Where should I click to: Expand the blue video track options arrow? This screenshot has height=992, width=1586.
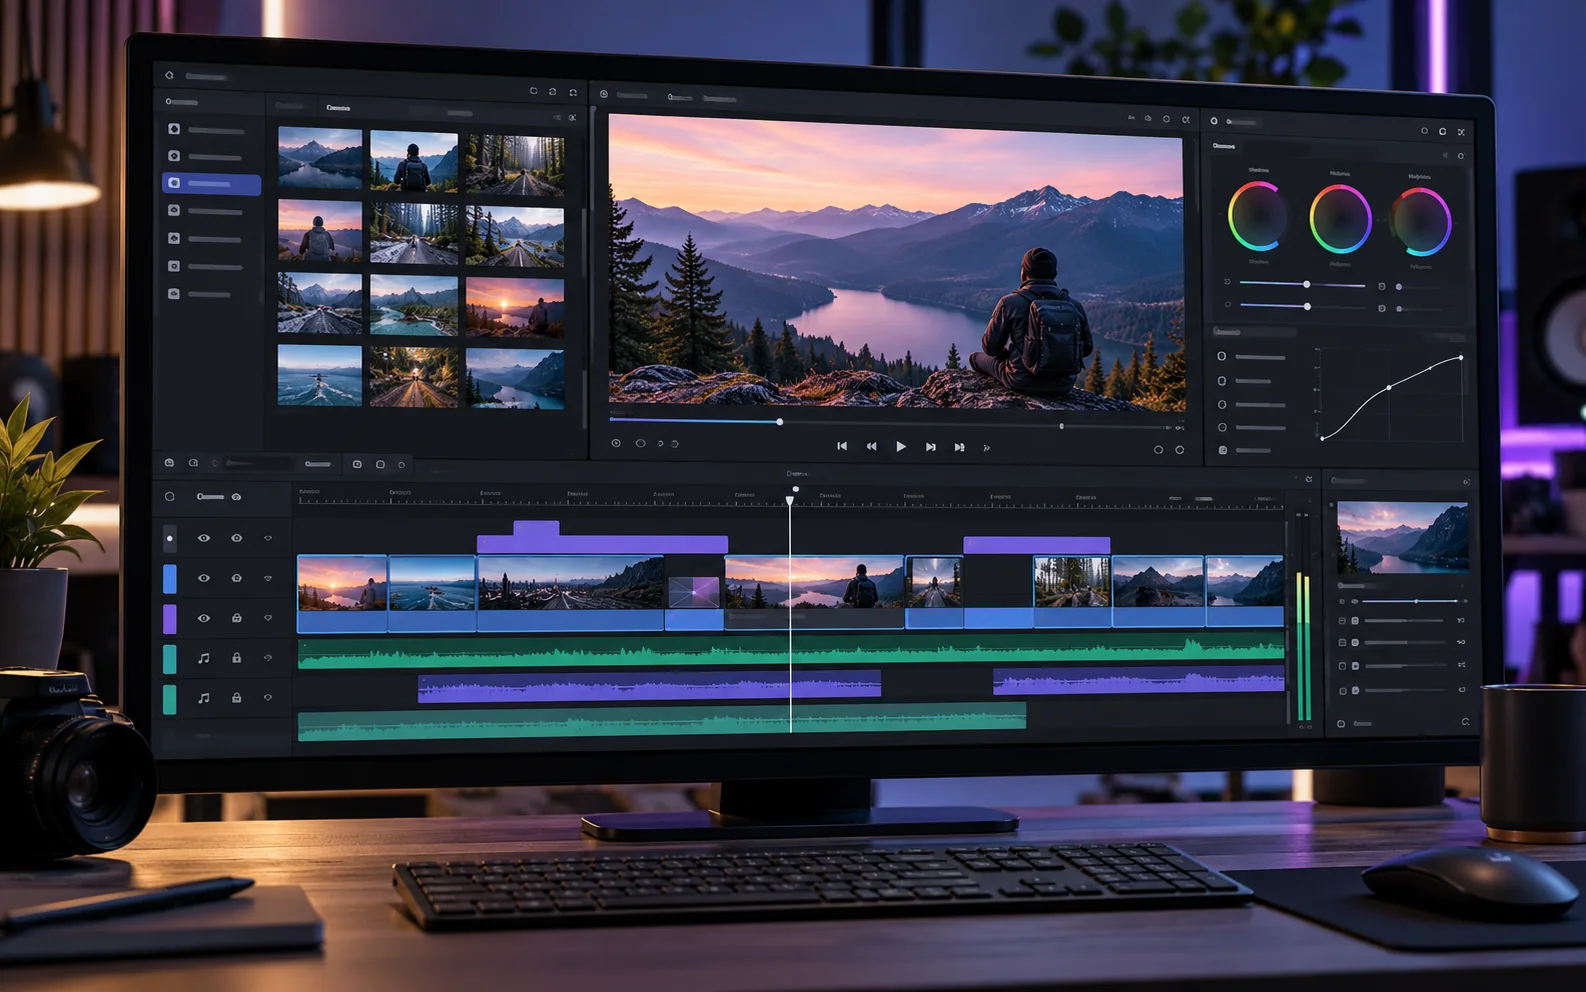[x=268, y=578]
